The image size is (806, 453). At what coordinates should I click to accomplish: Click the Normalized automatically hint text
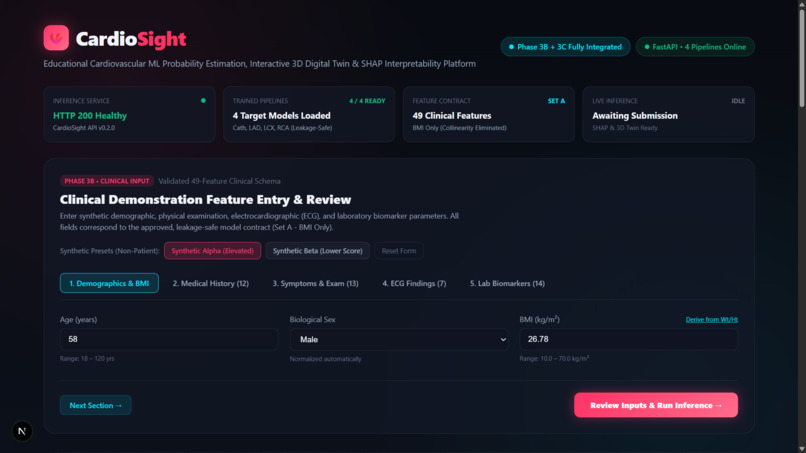click(325, 359)
